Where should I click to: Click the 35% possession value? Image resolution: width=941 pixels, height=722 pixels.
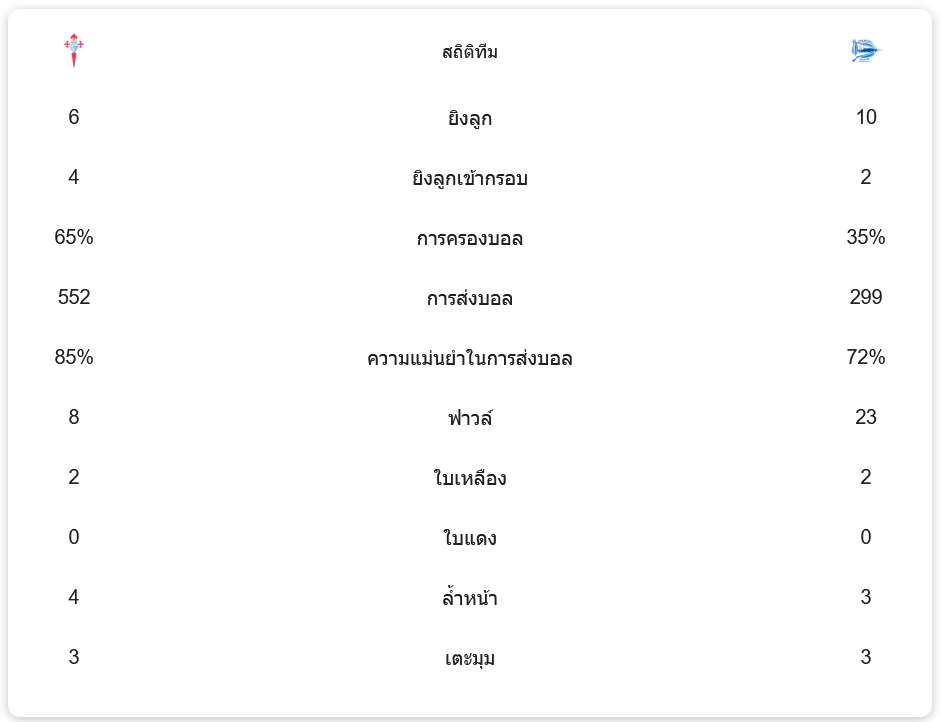866,237
